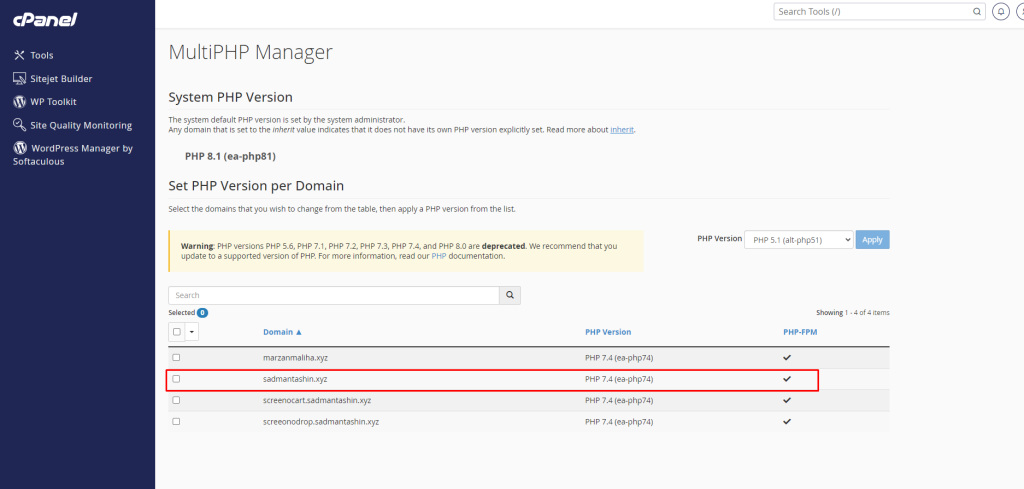The width and height of the screenshot is (1024, 489).
Task: Click magnifier icon in Search Tools box
Action: (977, 12)
